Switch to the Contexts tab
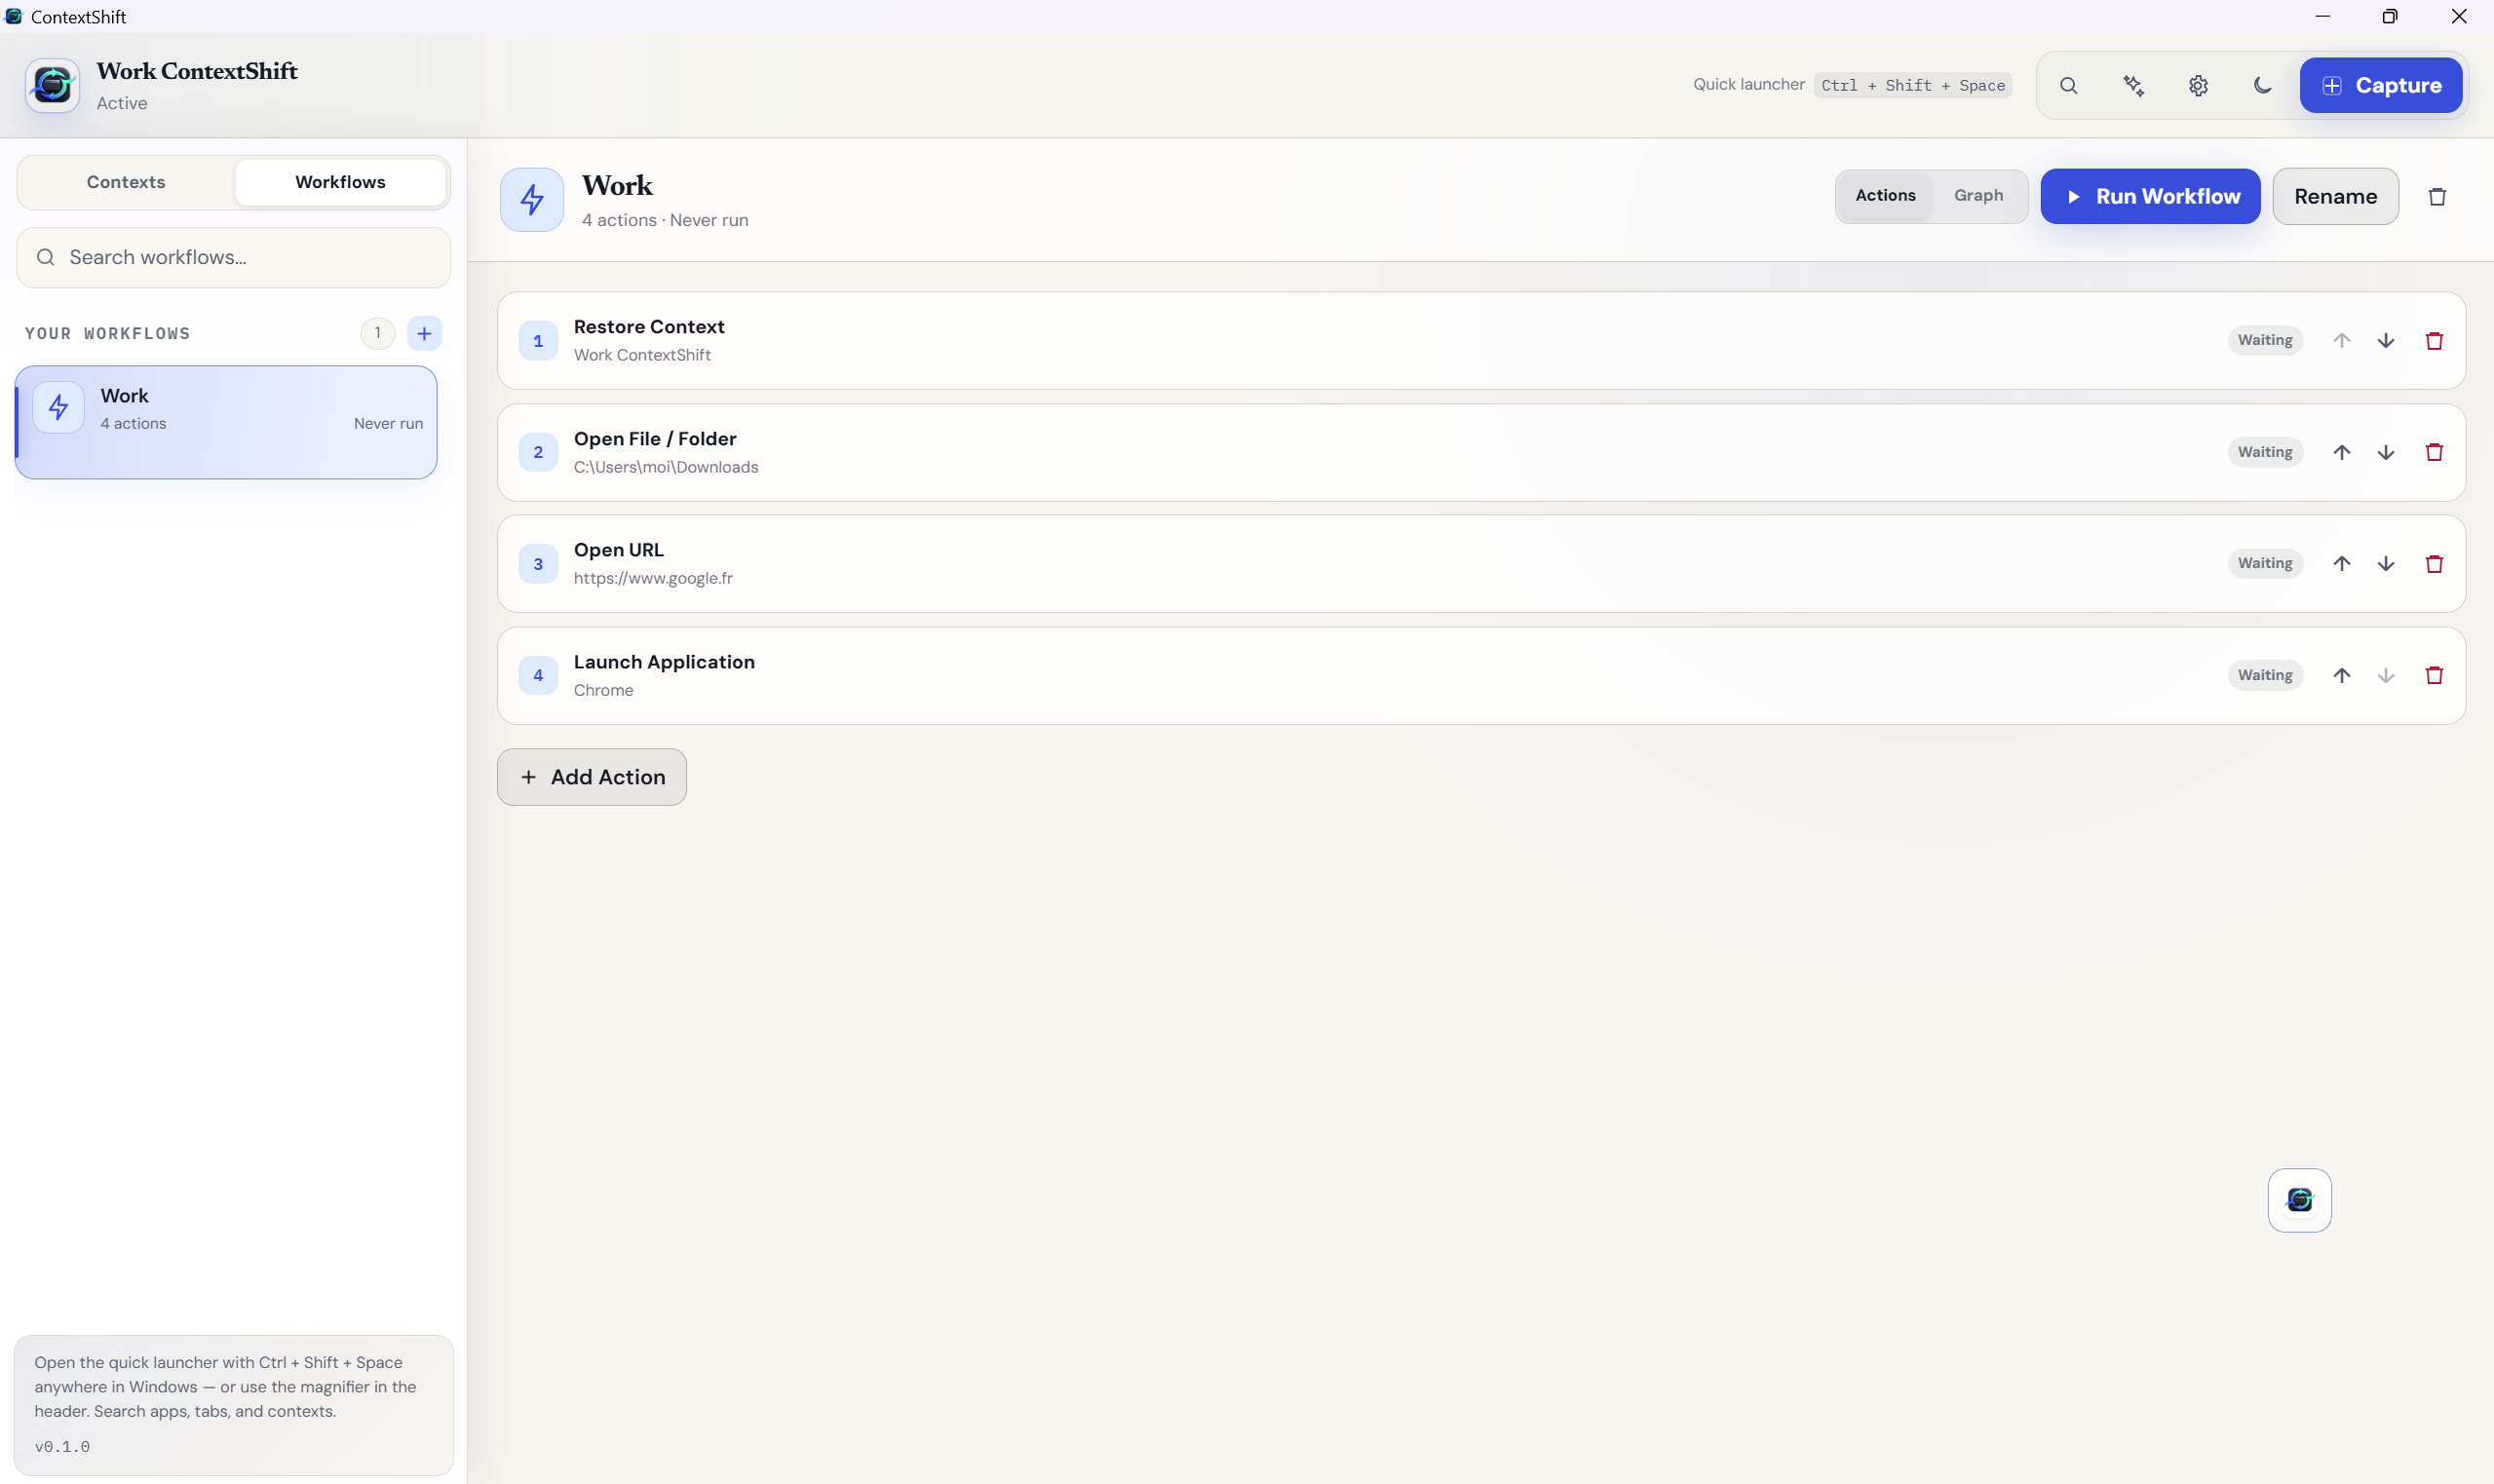The width and height of the screenshot is (2494, 1484). click(x=126, y=182)
